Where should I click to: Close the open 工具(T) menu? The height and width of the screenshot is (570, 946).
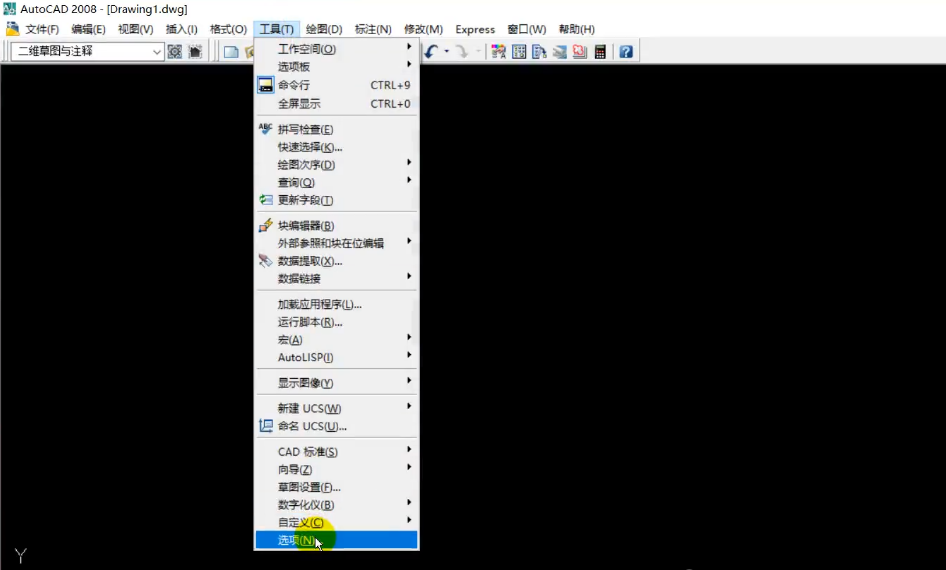[276, 29]
